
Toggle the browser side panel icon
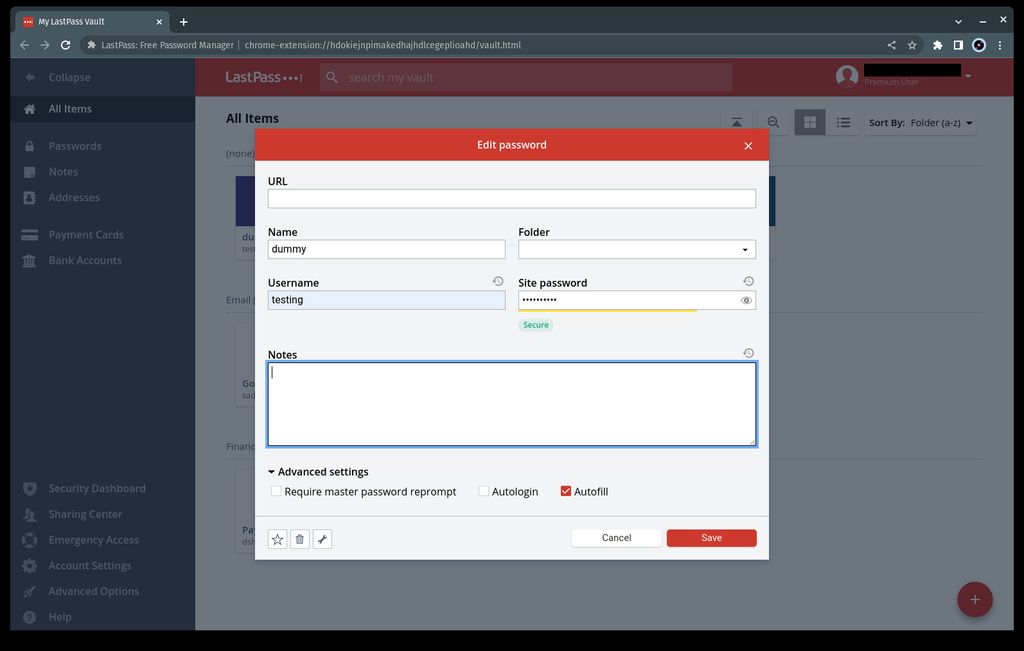click(958, 45)
